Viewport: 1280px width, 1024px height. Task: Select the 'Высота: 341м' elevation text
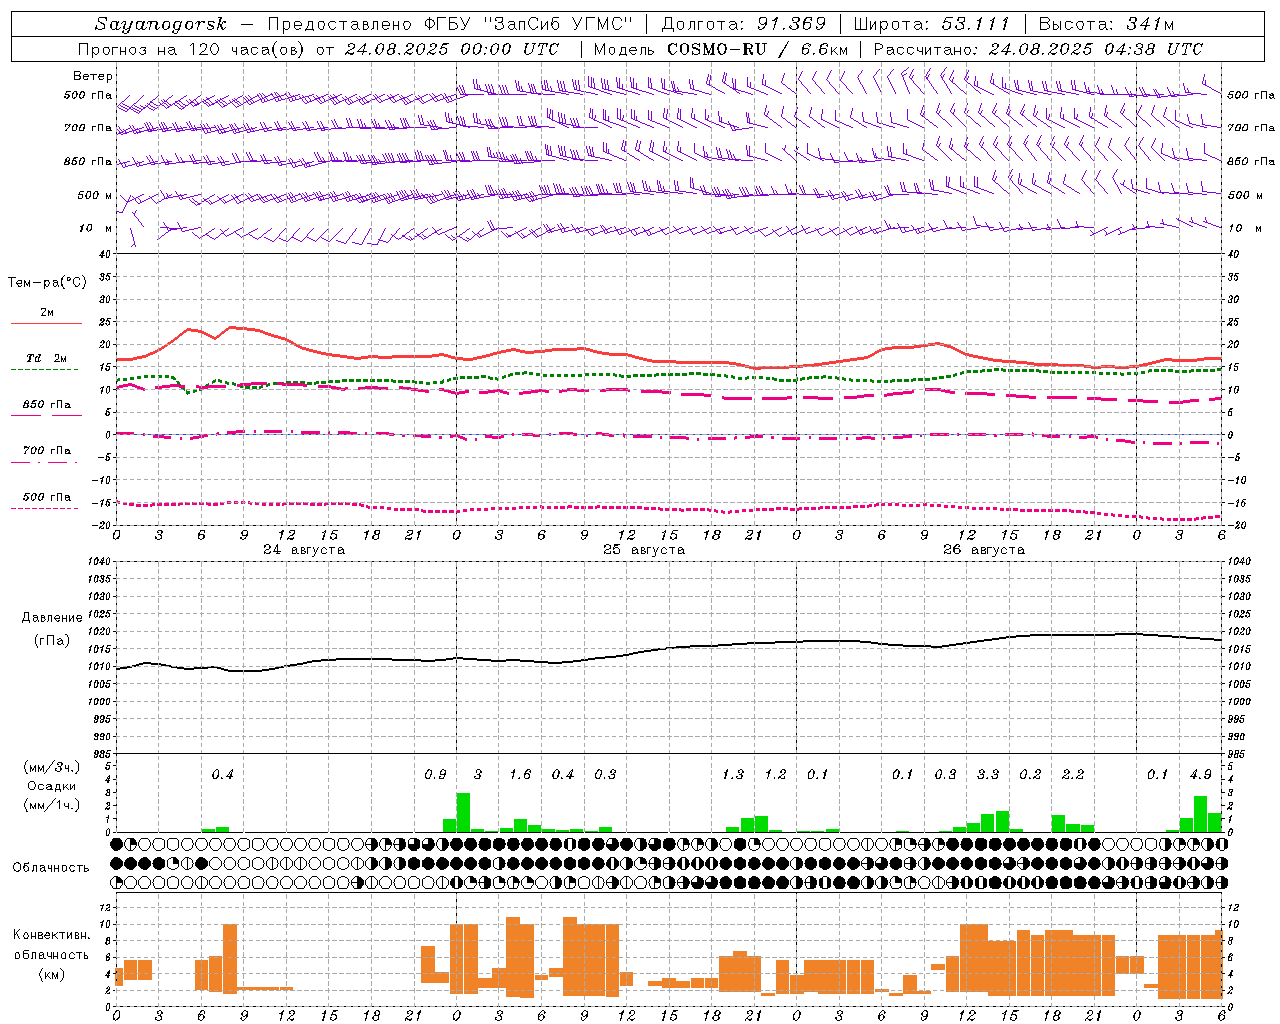pyautogui.click(x=1106, y=24)
